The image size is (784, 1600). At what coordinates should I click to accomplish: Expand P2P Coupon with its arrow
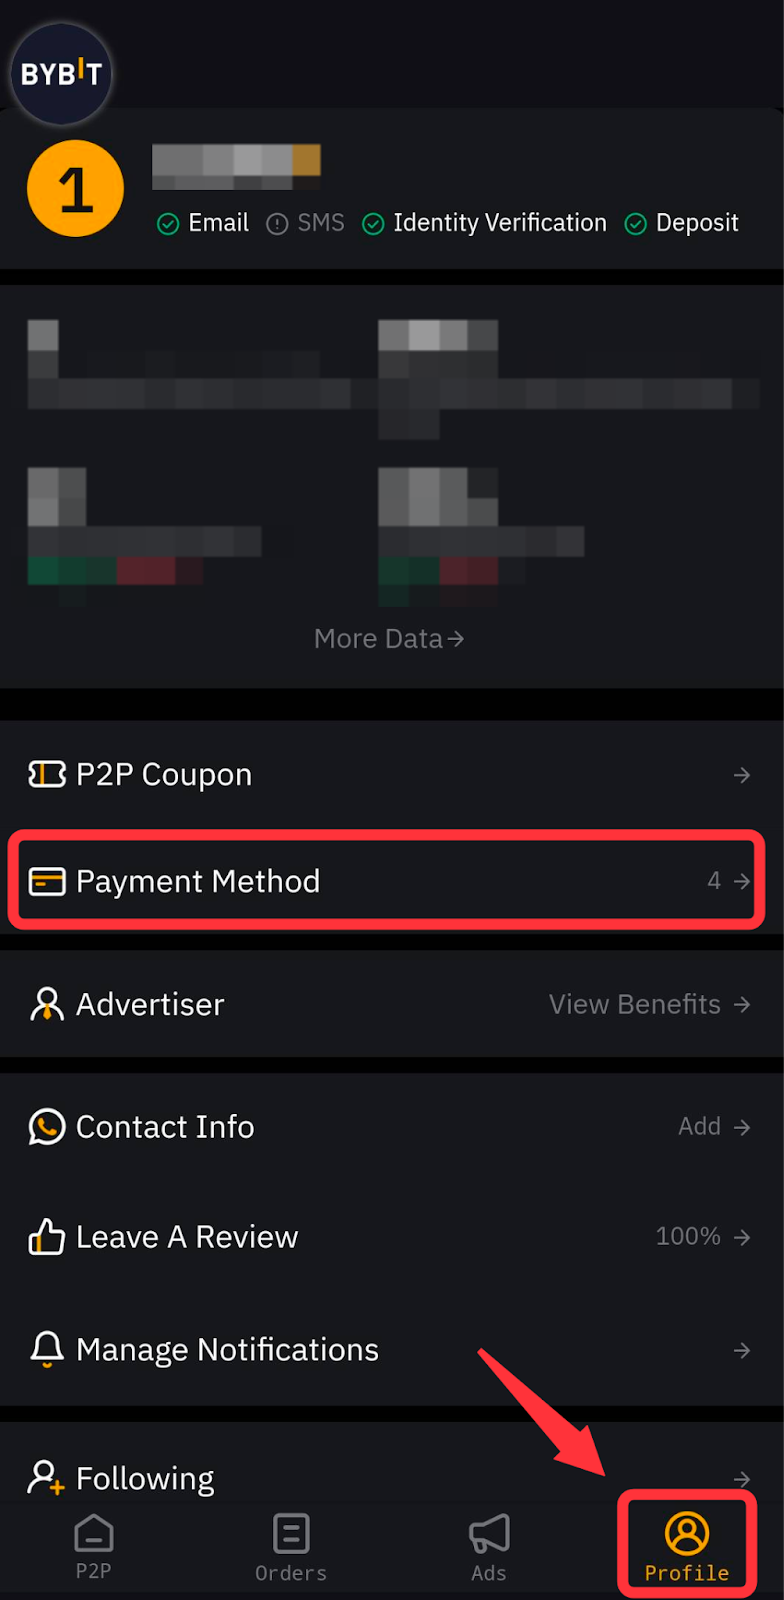(742, 775)
